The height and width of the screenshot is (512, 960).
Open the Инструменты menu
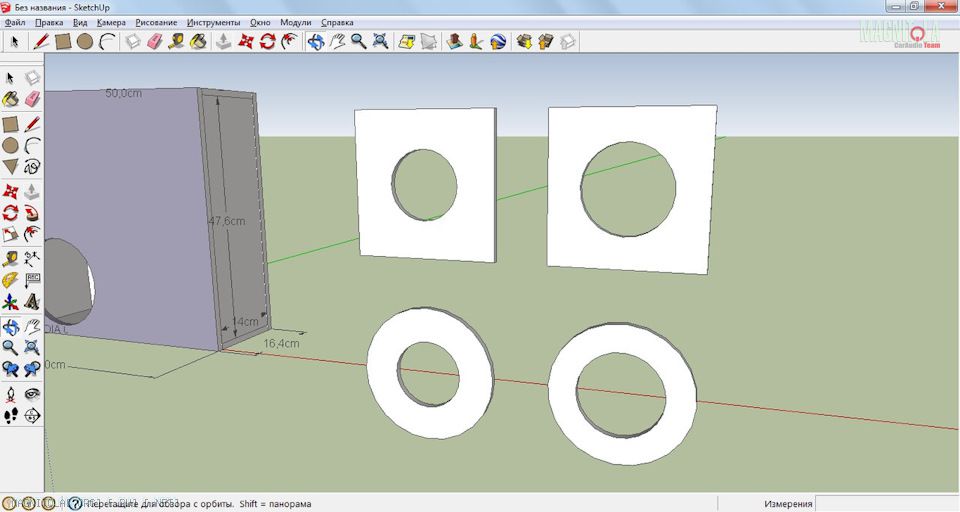point(213,22)
